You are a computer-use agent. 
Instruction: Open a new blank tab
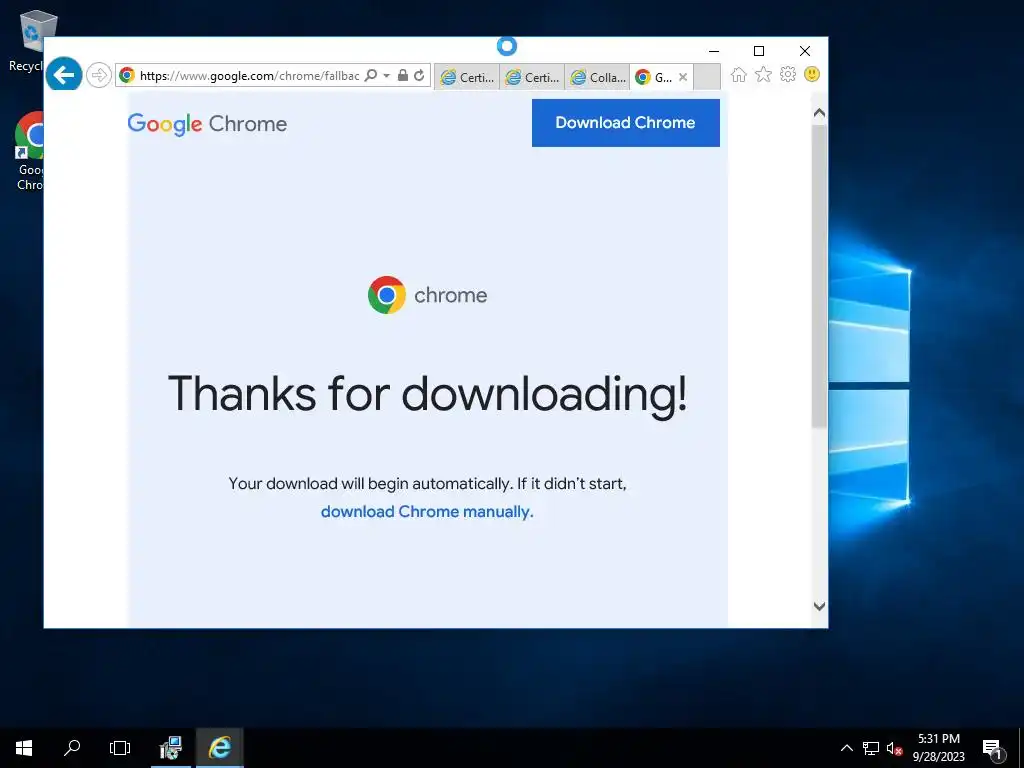pyautogui.click(x=707, y=77)
